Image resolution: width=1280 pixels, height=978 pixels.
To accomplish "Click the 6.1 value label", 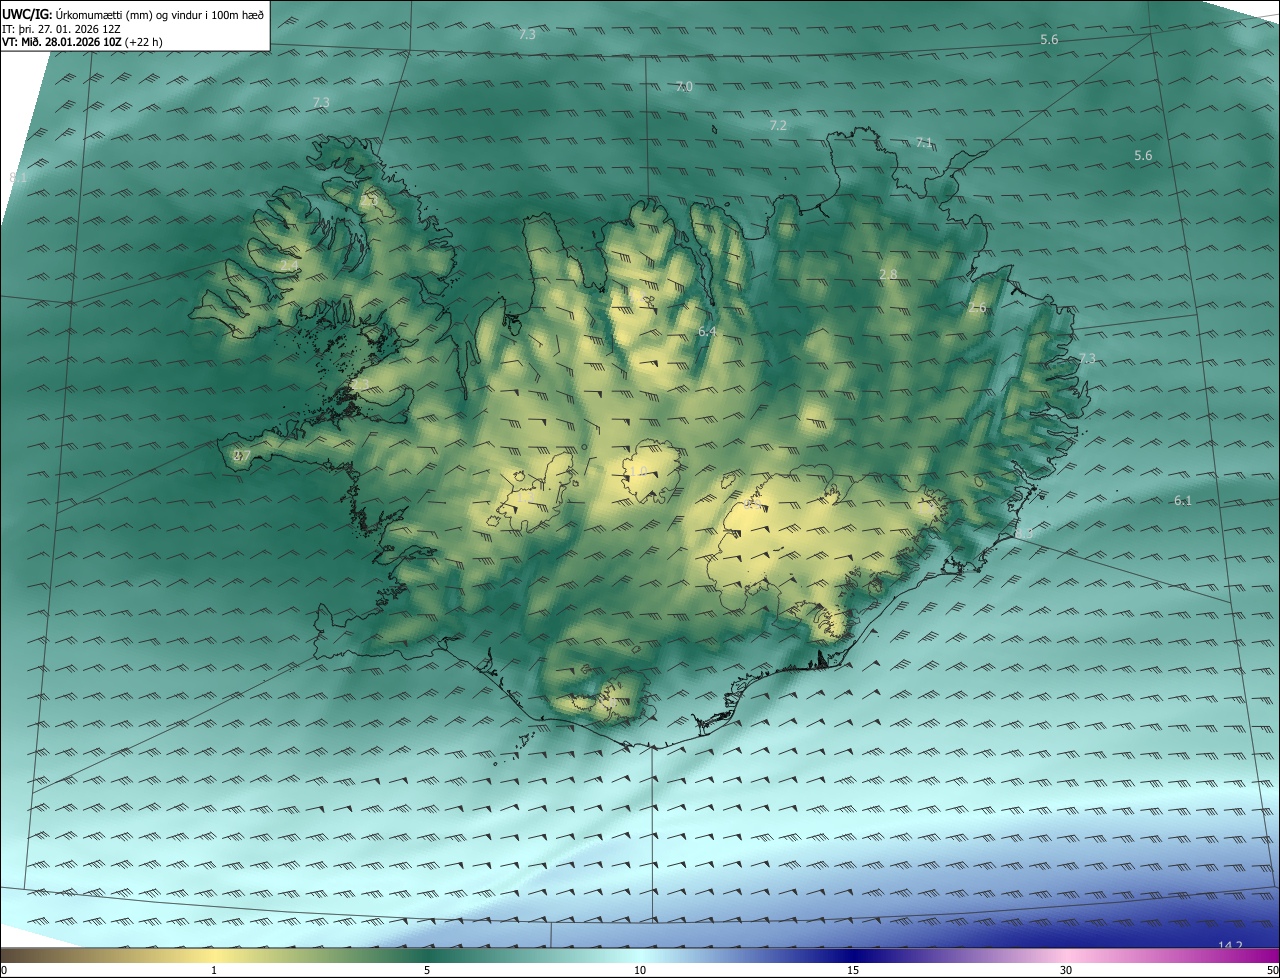I will point(1183,501).
